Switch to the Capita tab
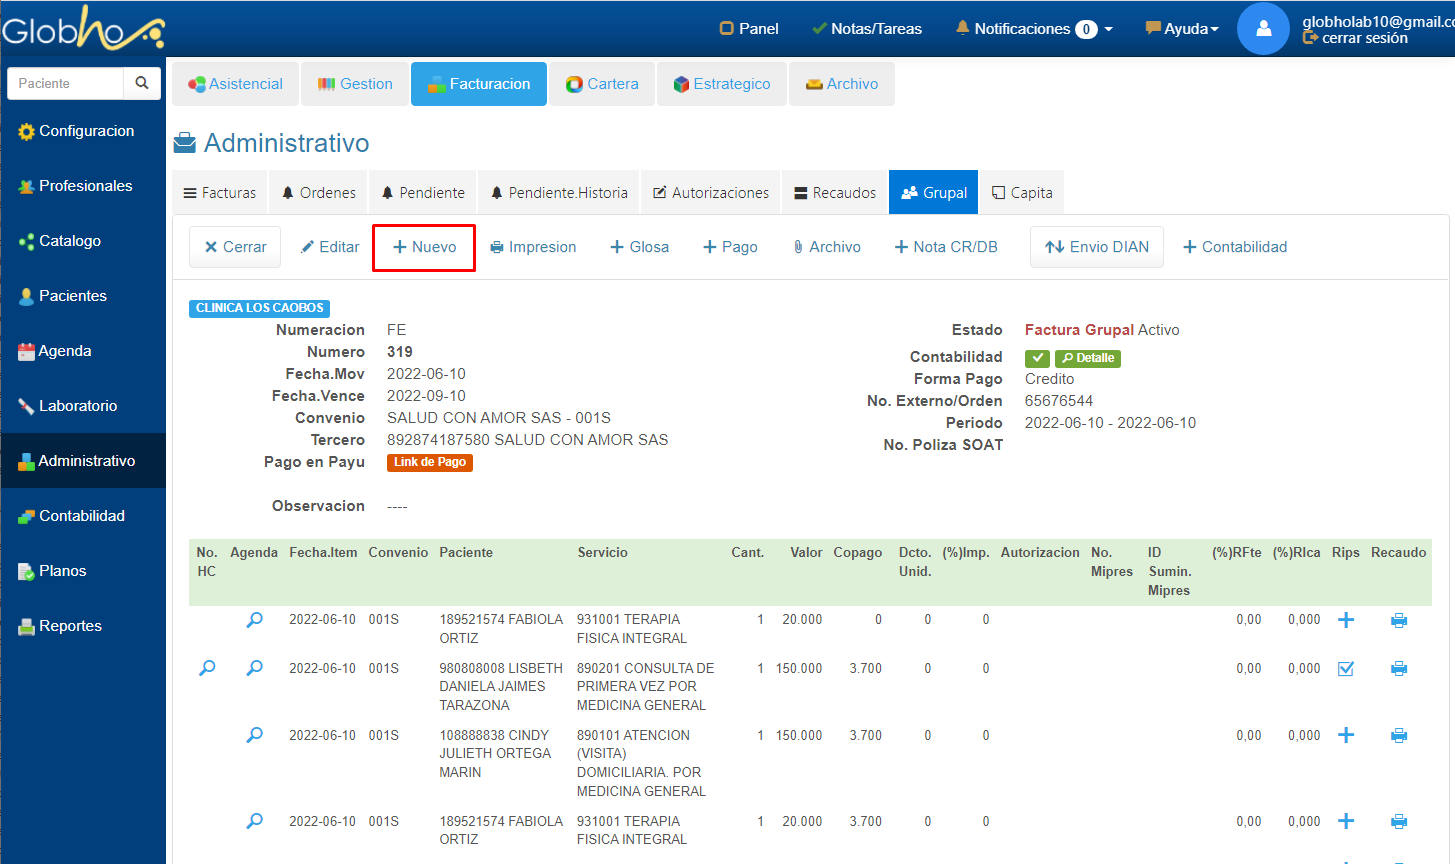Screen dimensions: 1455x864 1022,193
